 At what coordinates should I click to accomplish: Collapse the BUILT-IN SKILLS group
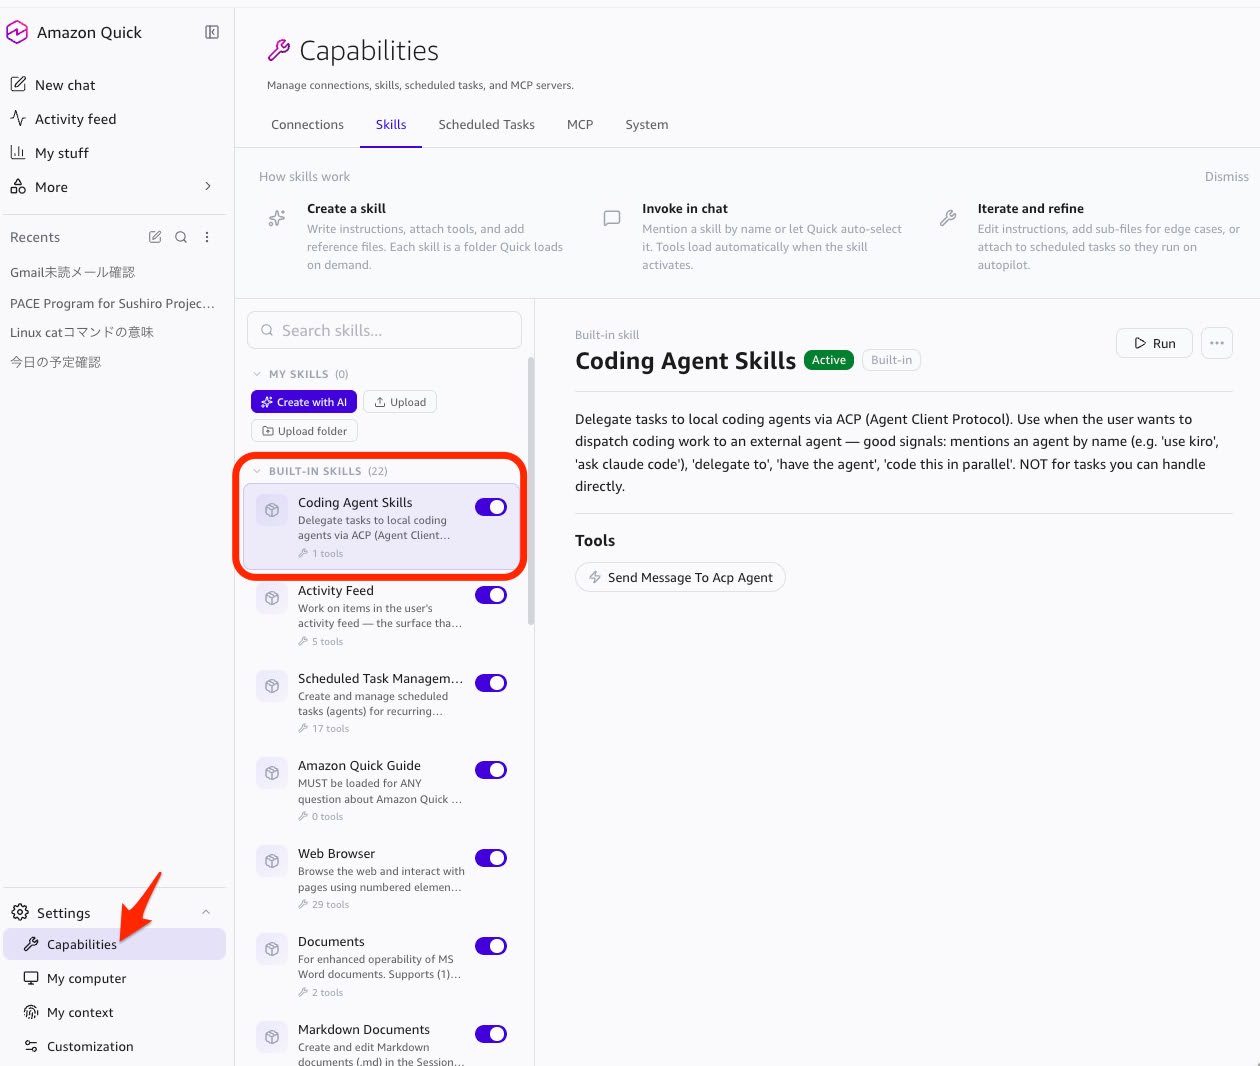(x=258, y=471)
